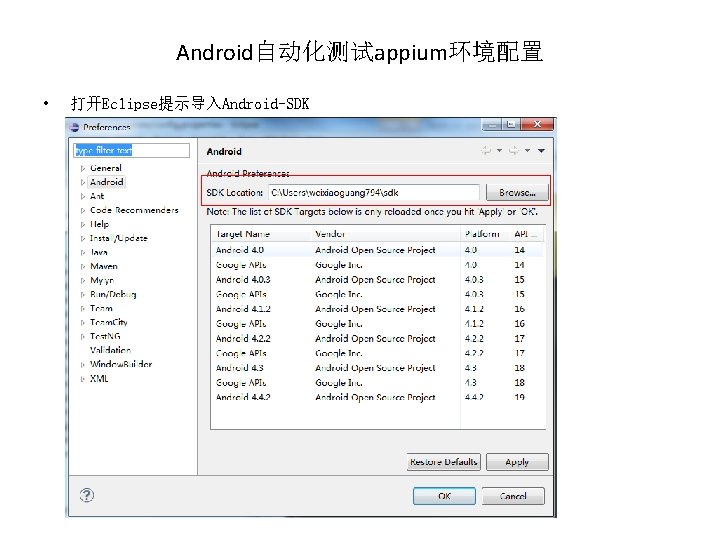The height and width of the screenshot is (540, 720).
Task: Expand the Team tree node
Action: (83, 309)
